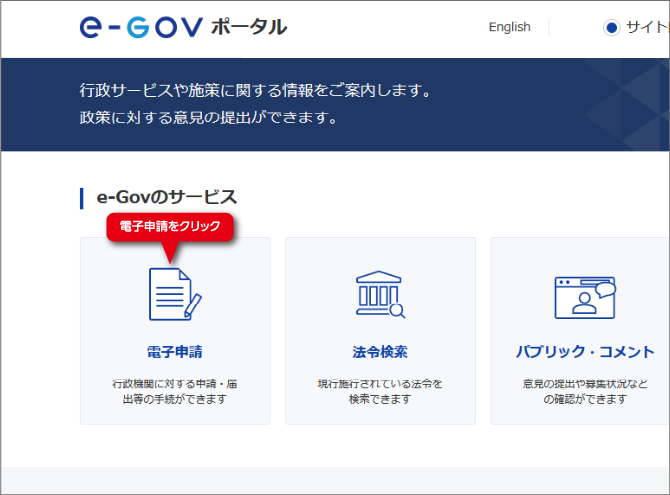Viewport: 670px width, 495px height.
Task: Click the 政策に対する意見の提出 banner line
Action: pos(208,118)
